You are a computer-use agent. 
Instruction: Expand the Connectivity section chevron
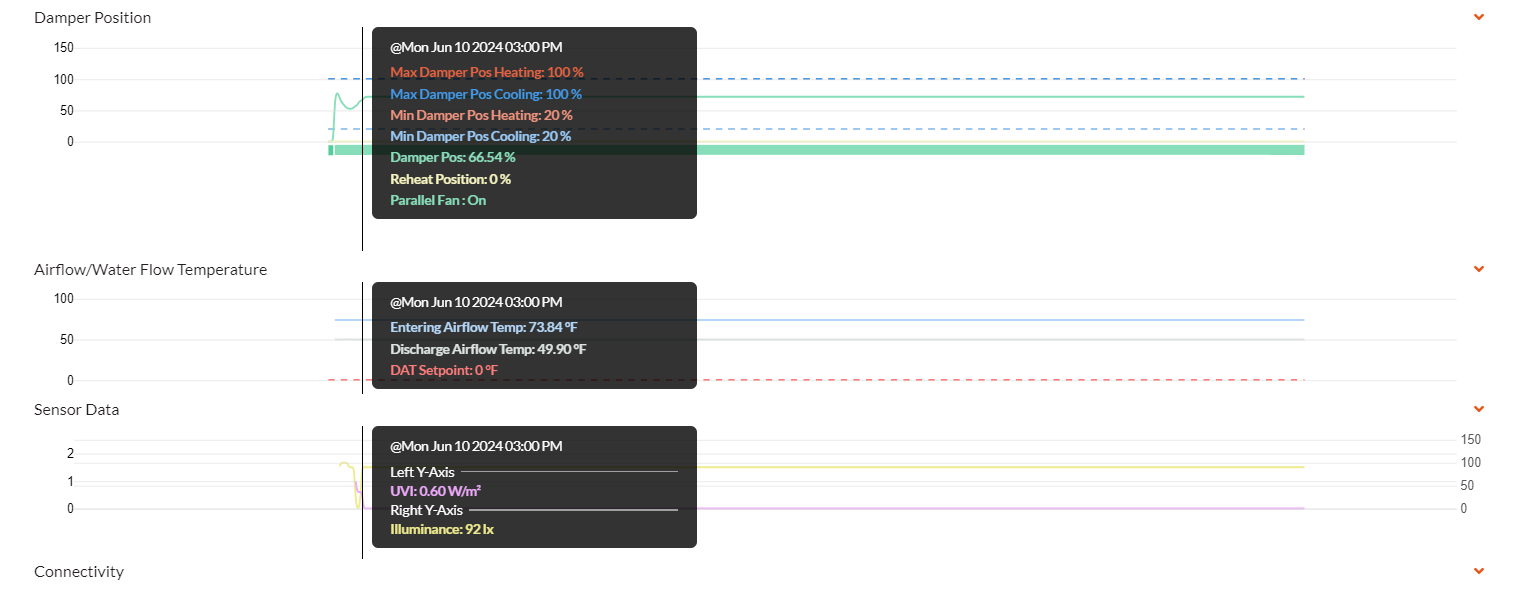pos(1479,571)
